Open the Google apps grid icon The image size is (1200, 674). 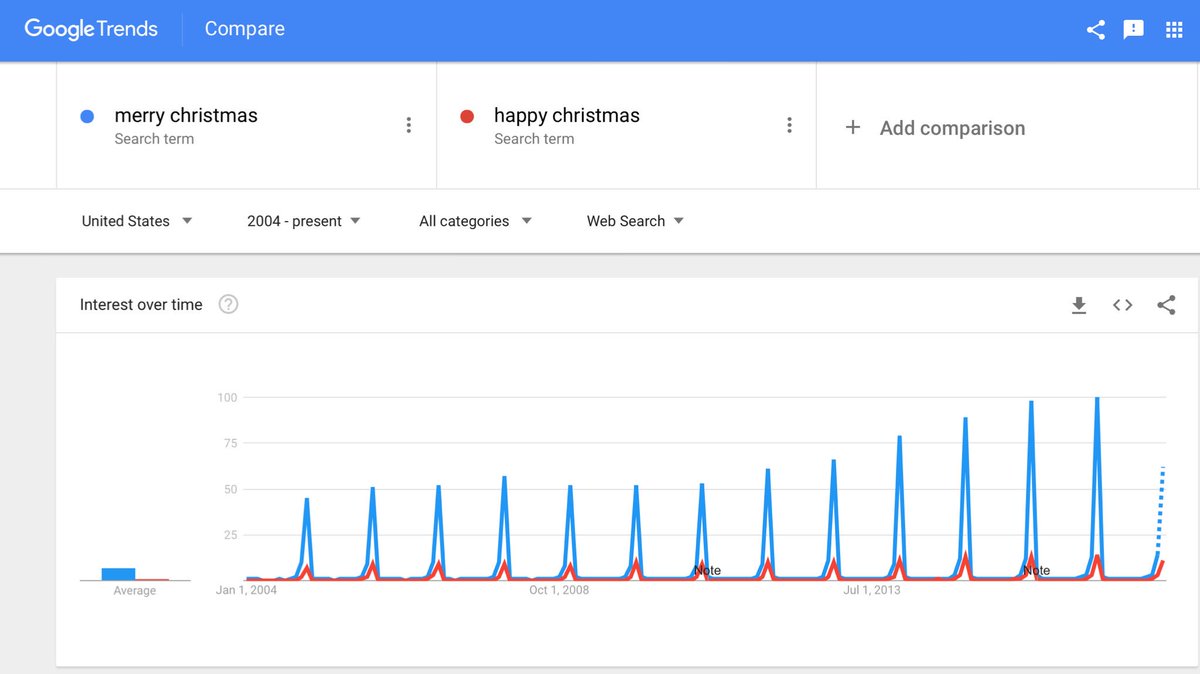(x=1174, y=29)
